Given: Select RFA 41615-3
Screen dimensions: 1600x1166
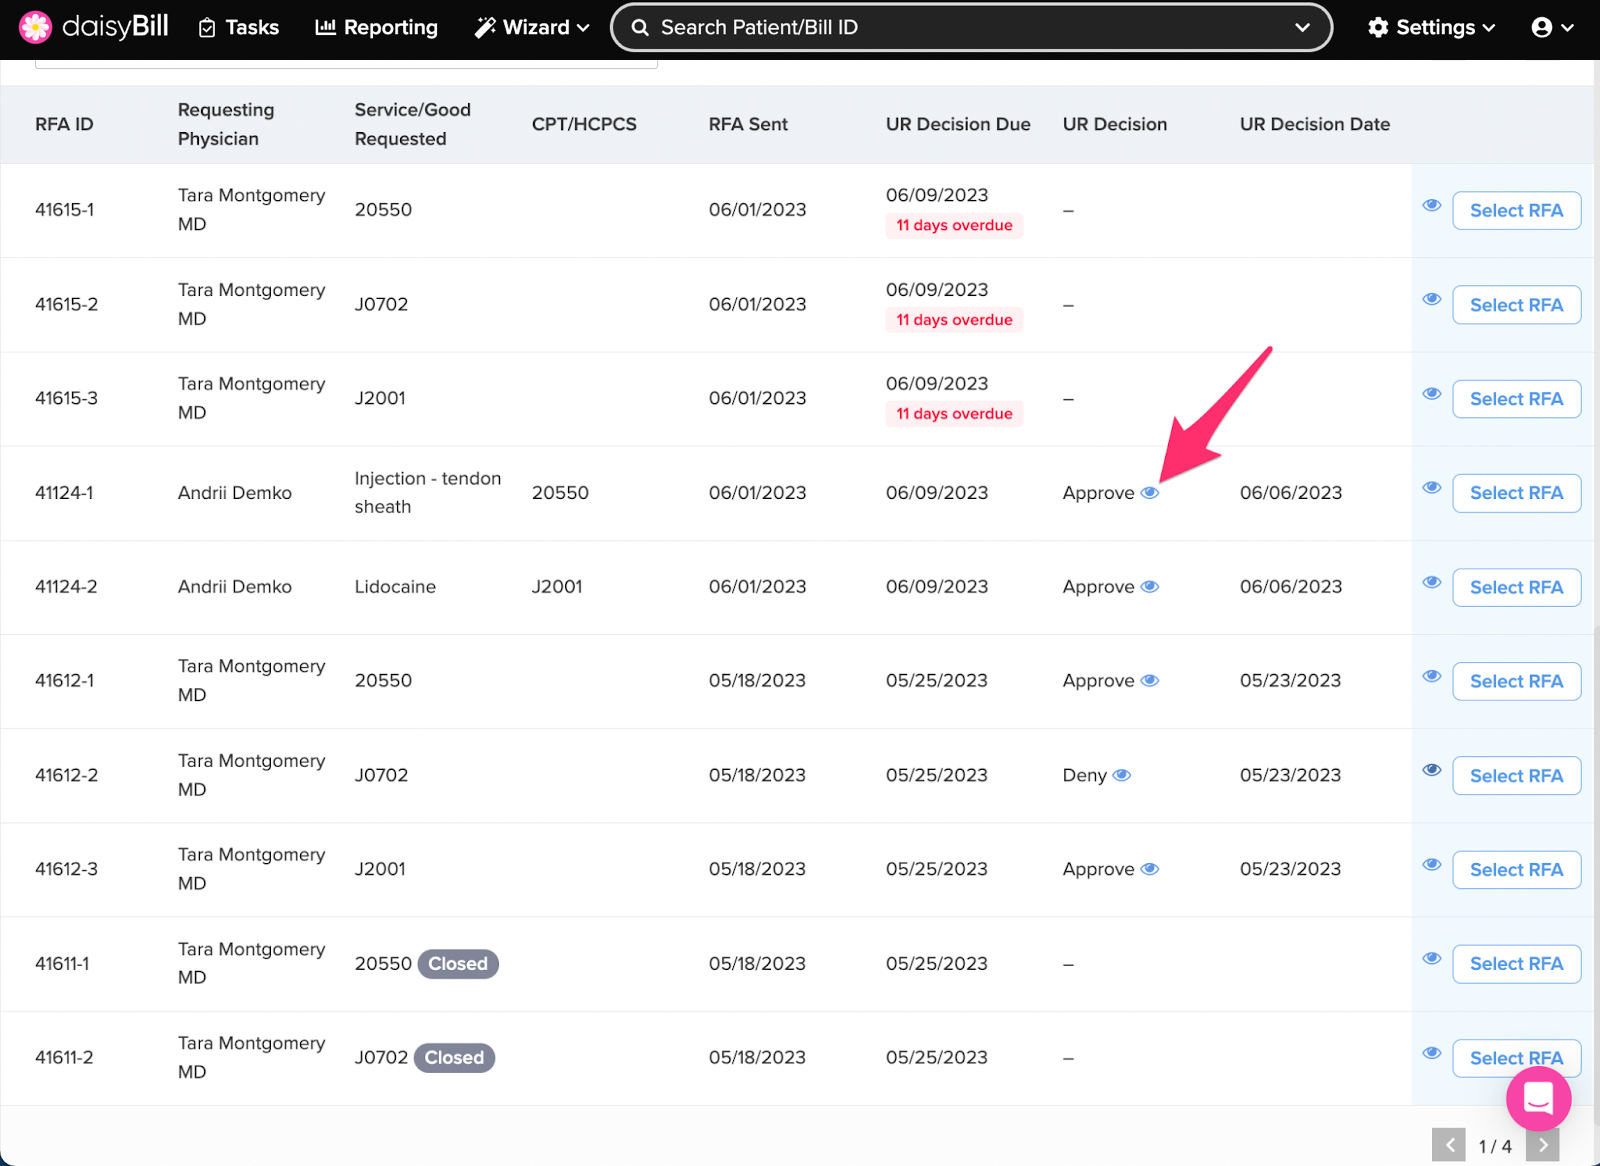Looking at the screenshot, I should click(1516, 399).
